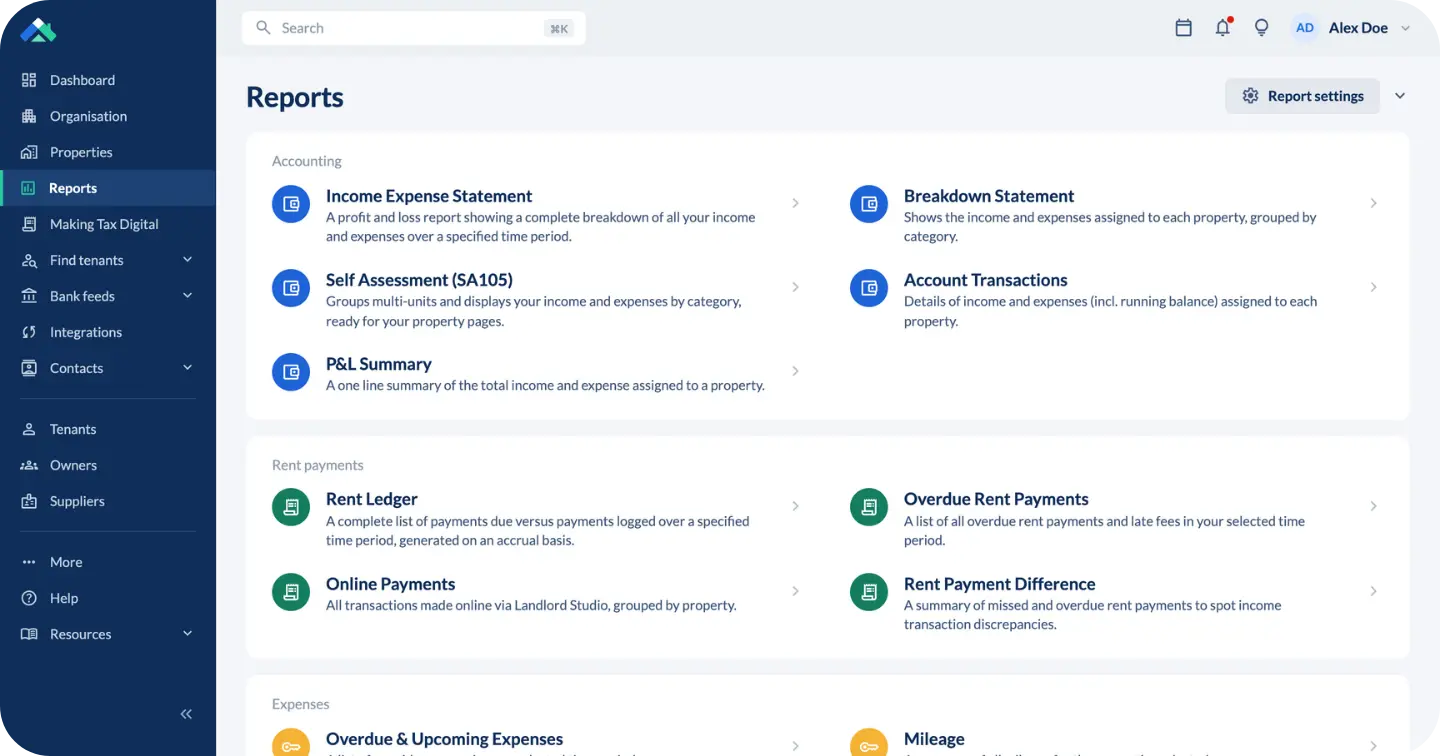The height and width of the screenshot is (756, 1440).
Task: Click chevron on Breakdown Statement row
Action: [x=1374, y=203]
